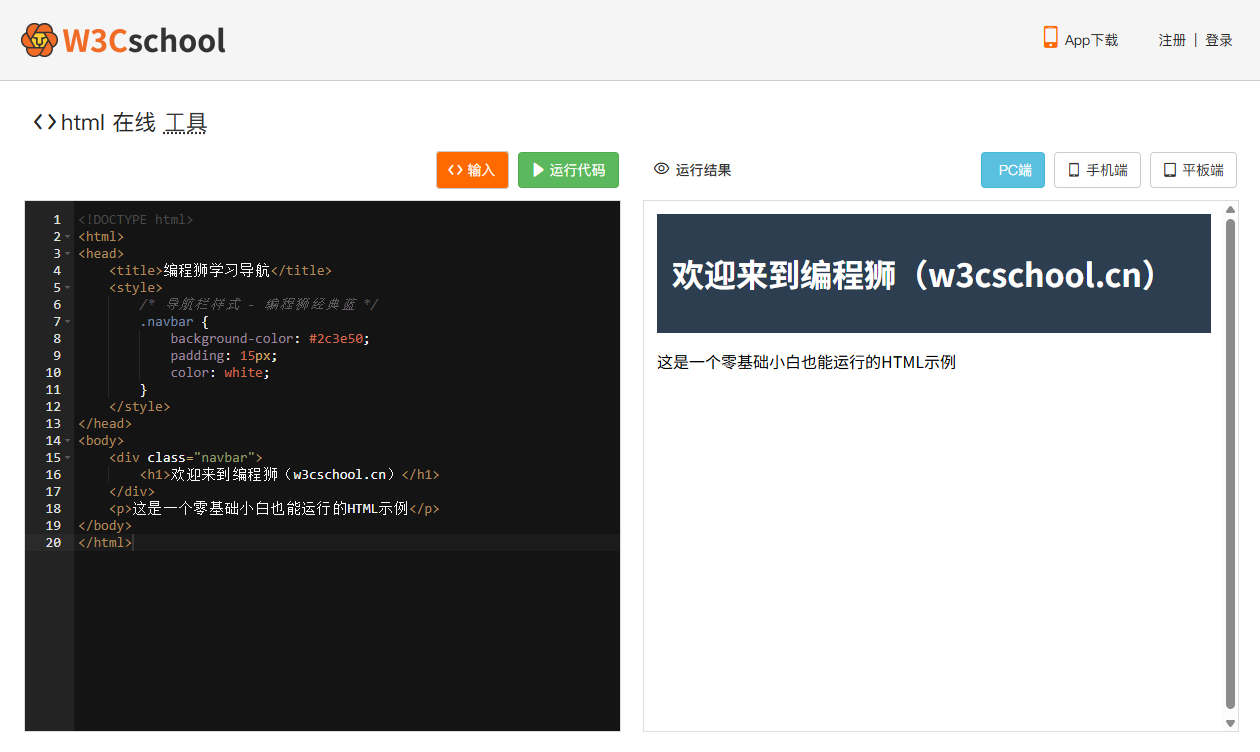The image size is (1260, 752).
Task: Collapse the html tag fold arrow on line 2
Action: 68,237
